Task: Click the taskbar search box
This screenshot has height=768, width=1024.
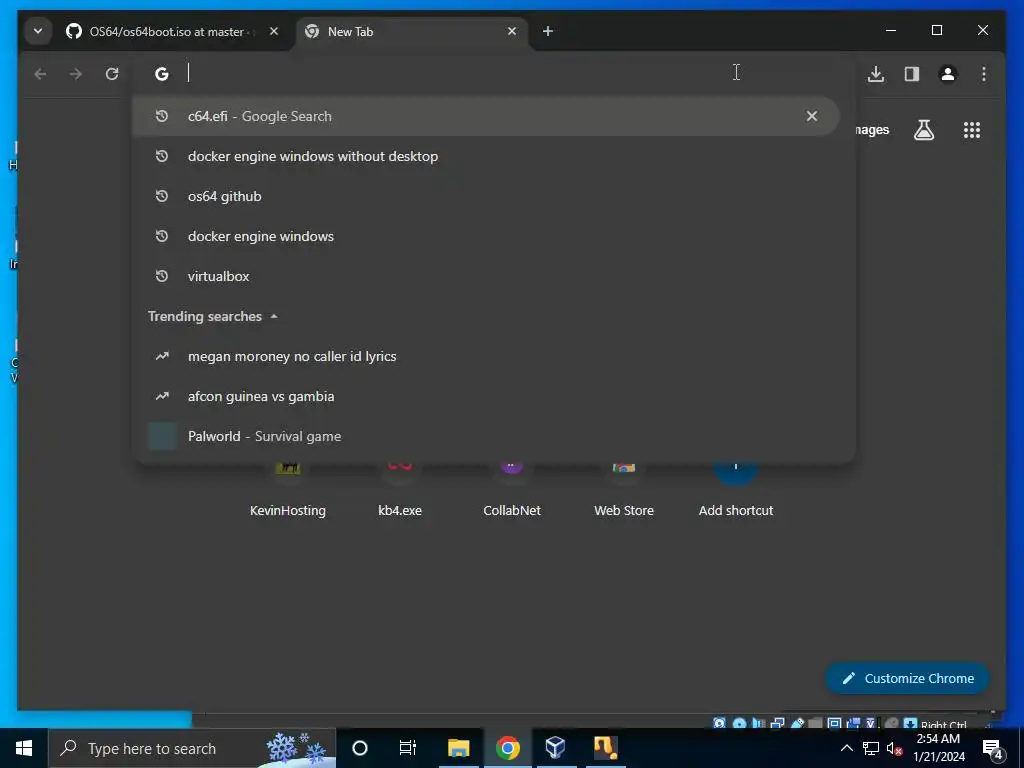Action: coord(192,748)
